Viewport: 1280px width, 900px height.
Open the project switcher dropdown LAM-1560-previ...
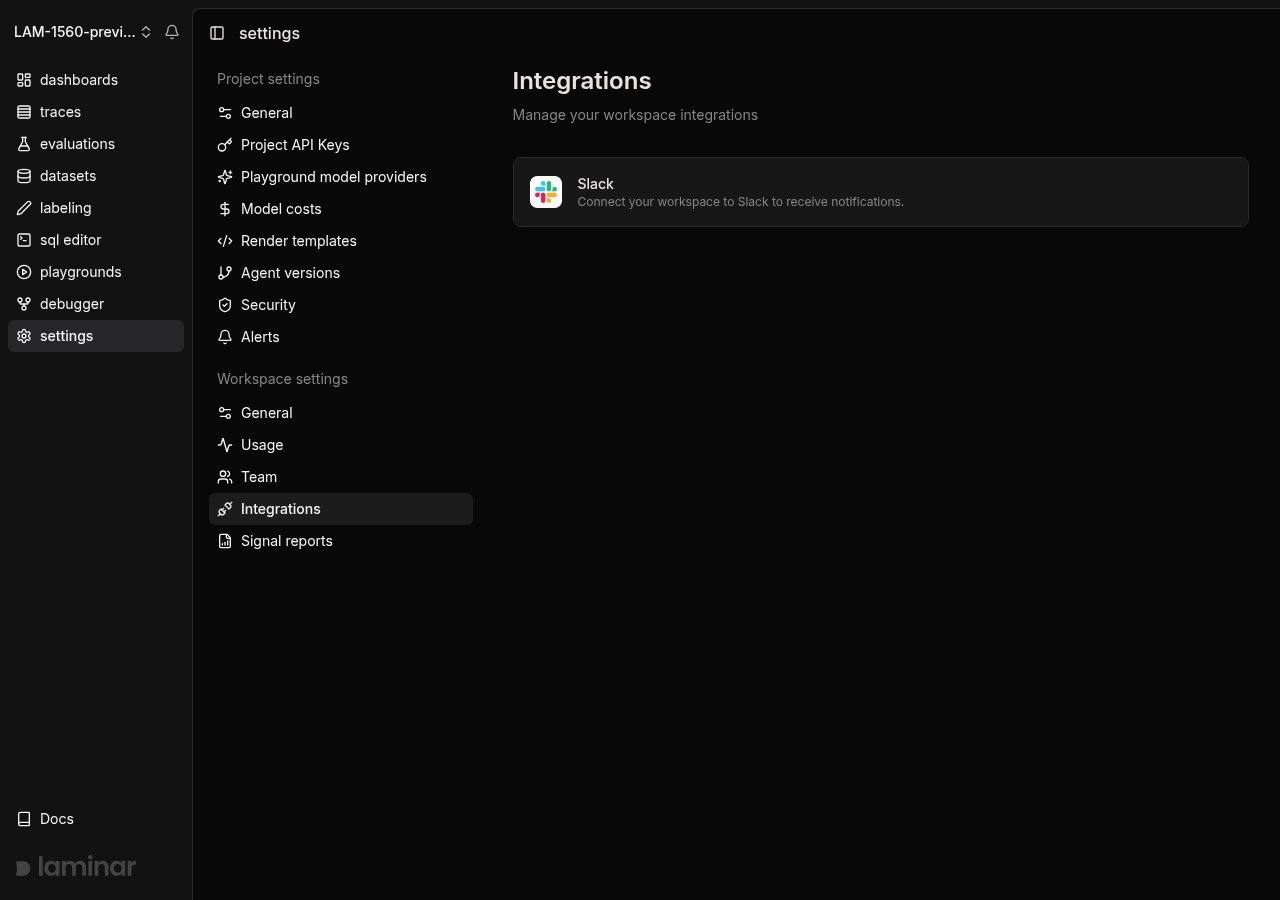82,32
